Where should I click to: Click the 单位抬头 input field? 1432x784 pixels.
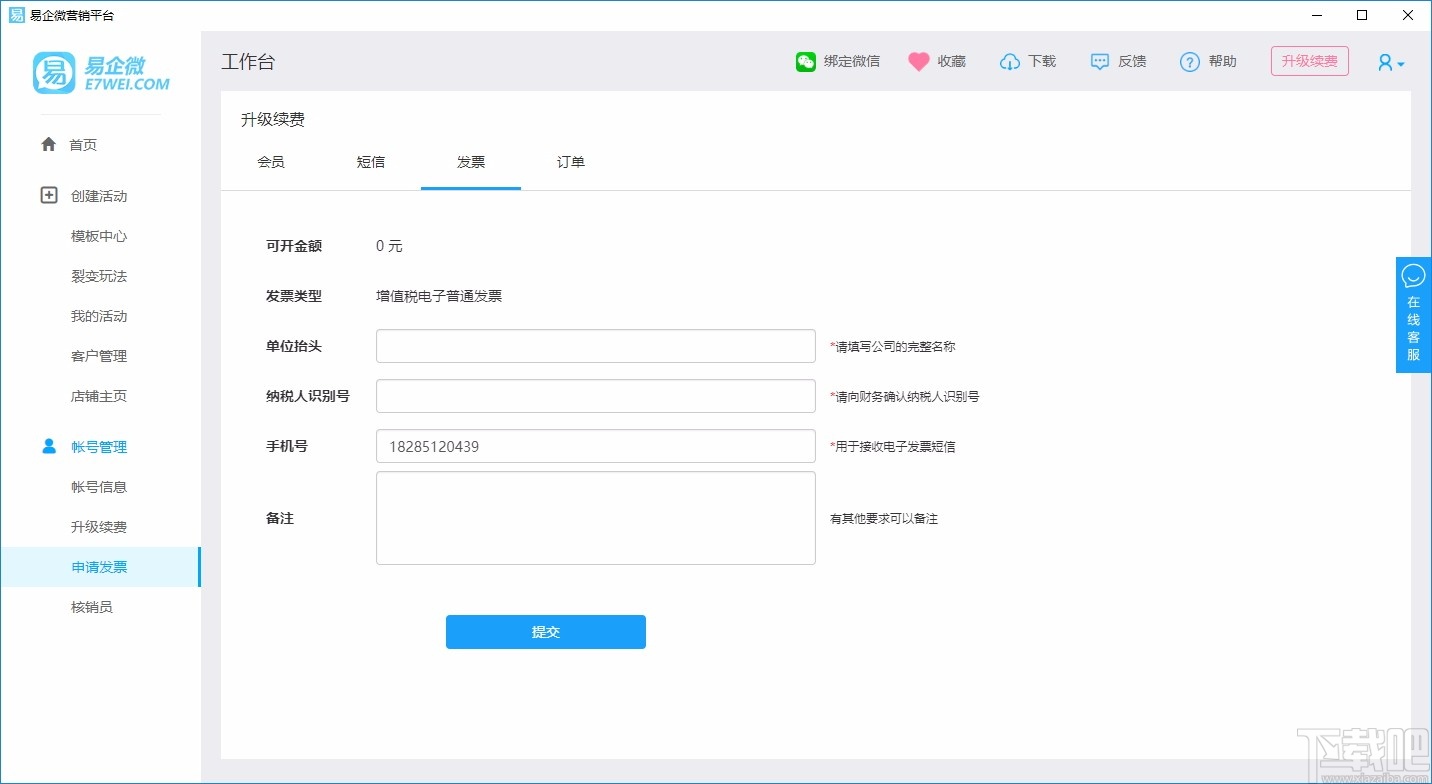click(595, 346)
